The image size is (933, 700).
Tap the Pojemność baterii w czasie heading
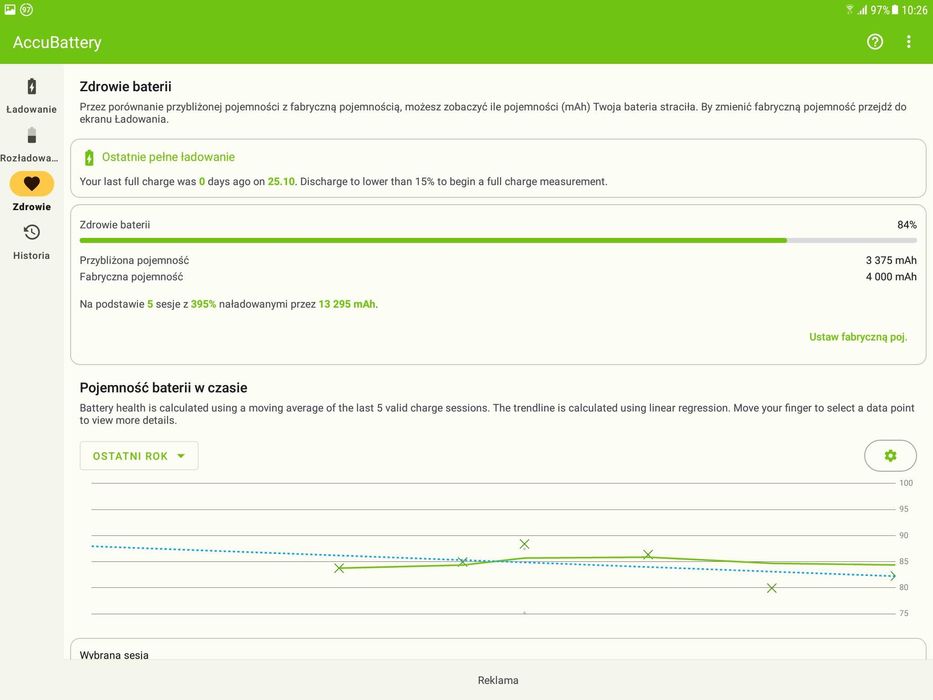[x=164, y=388]
